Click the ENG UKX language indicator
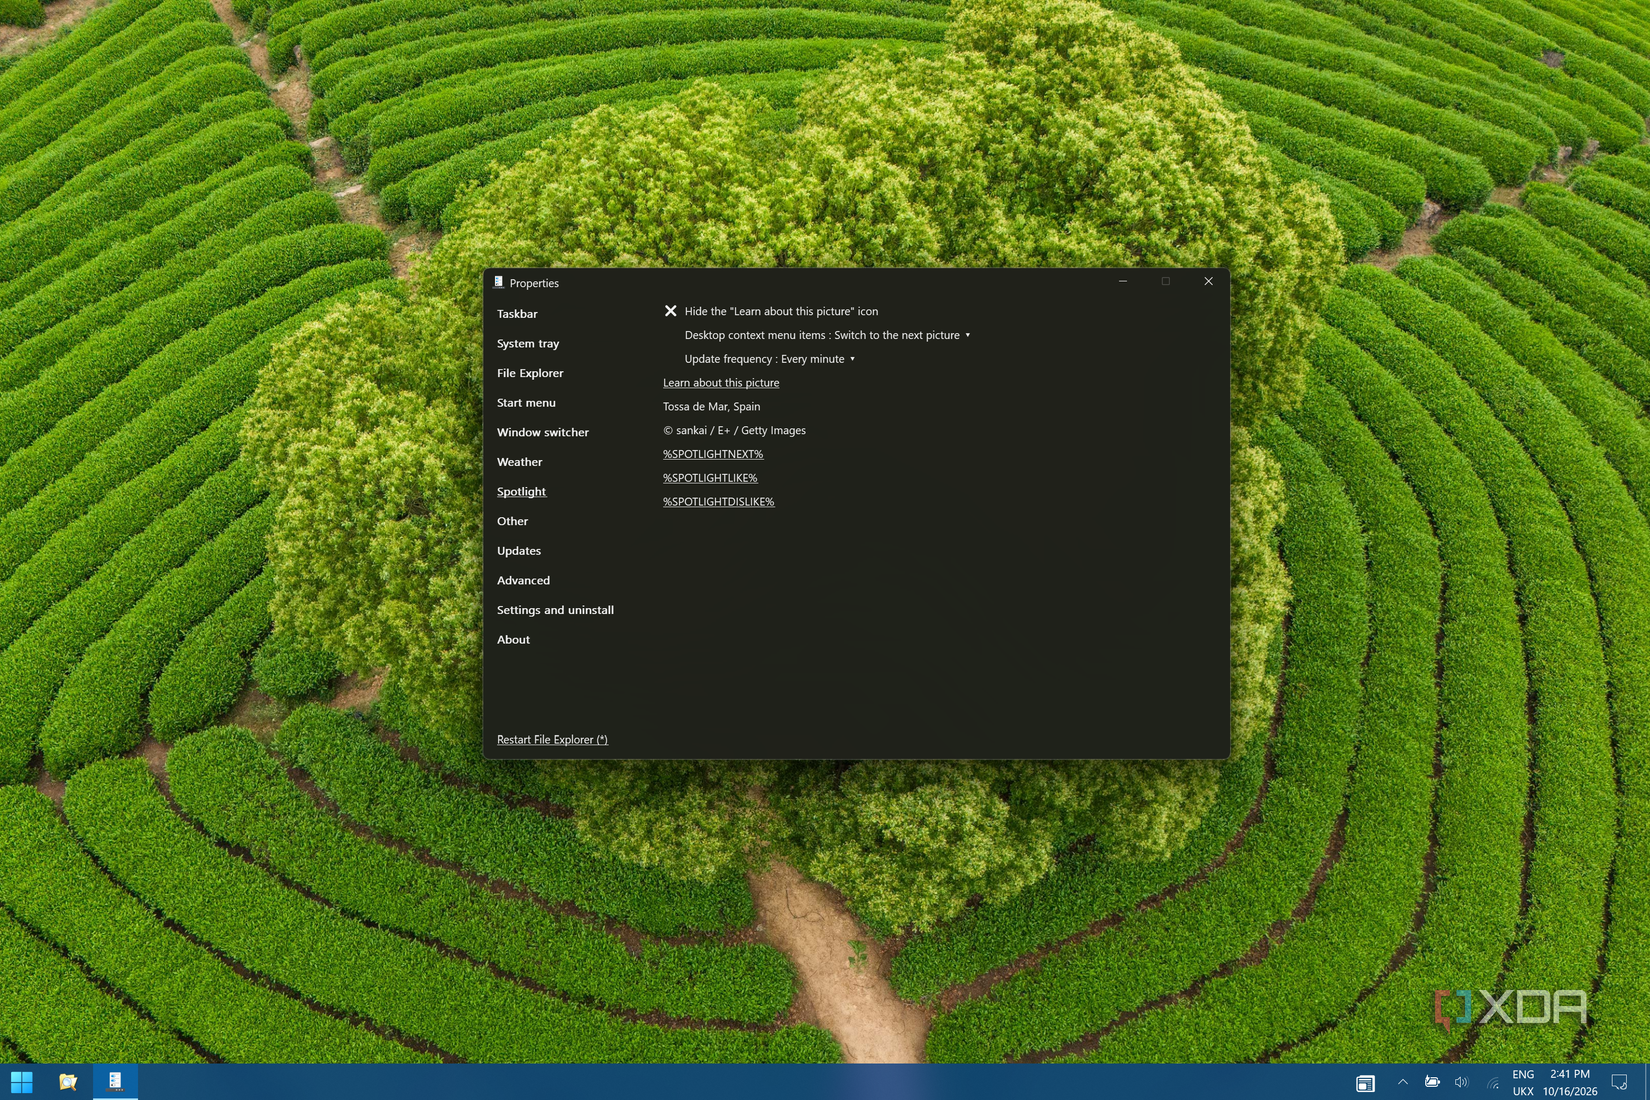Image resolution: width=1650 pixels, height=1100 pixels. 1523,1083
